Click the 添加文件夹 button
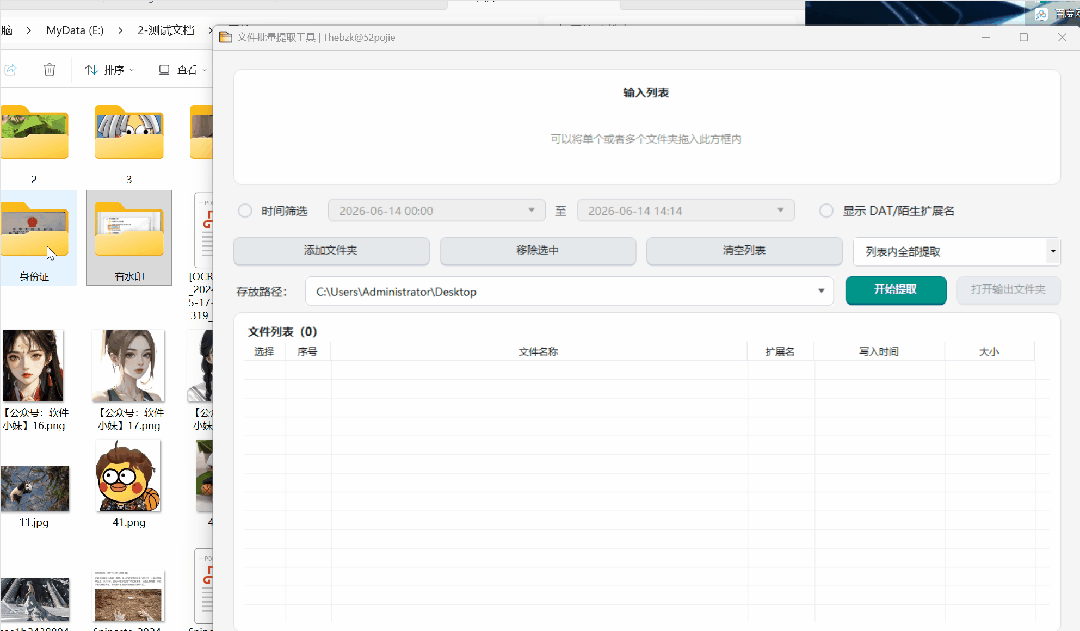Viewport: 1080px width, 631px height. [331, 251]
